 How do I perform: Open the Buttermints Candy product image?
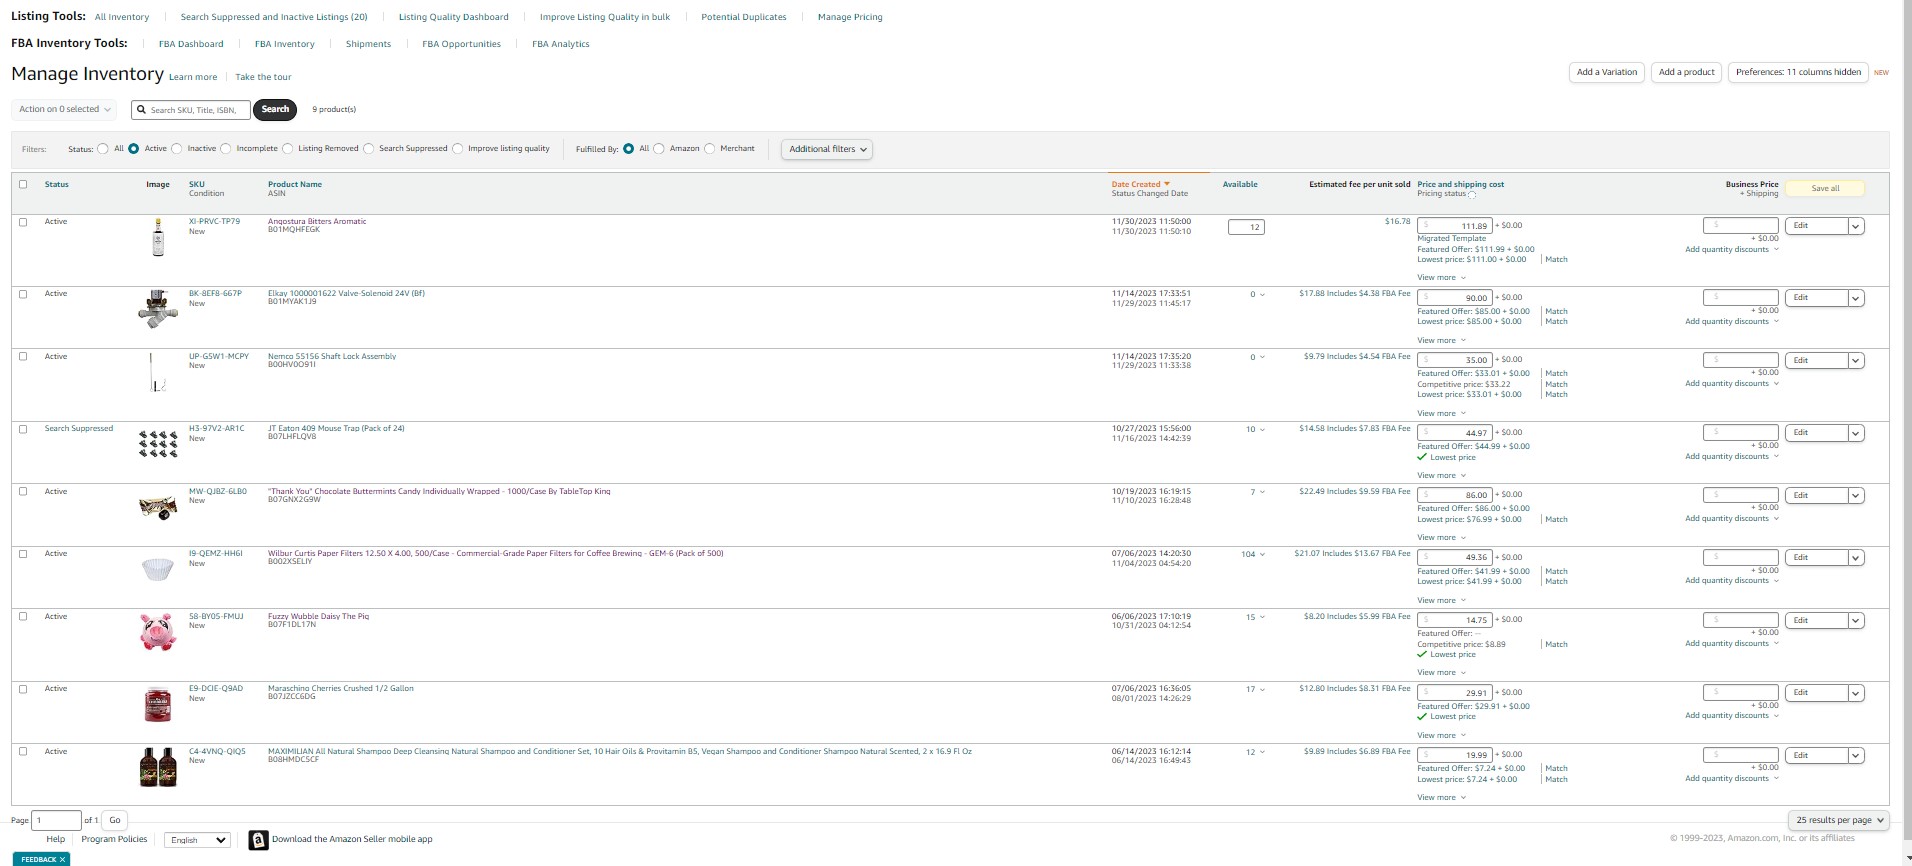click(x=158, y=507)
